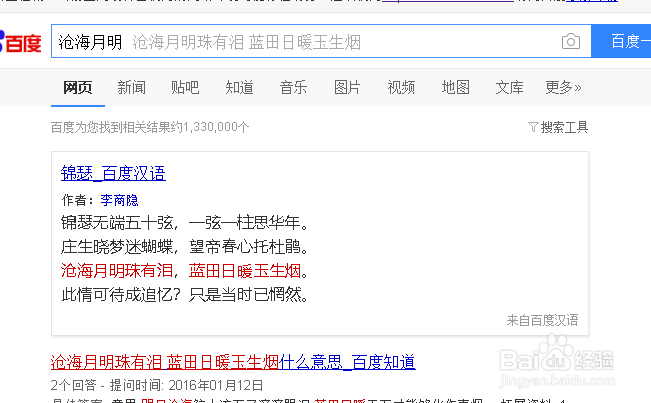
Task: Click the funnel icon beside 搜索工具
Action: click(x=533, y=127)
